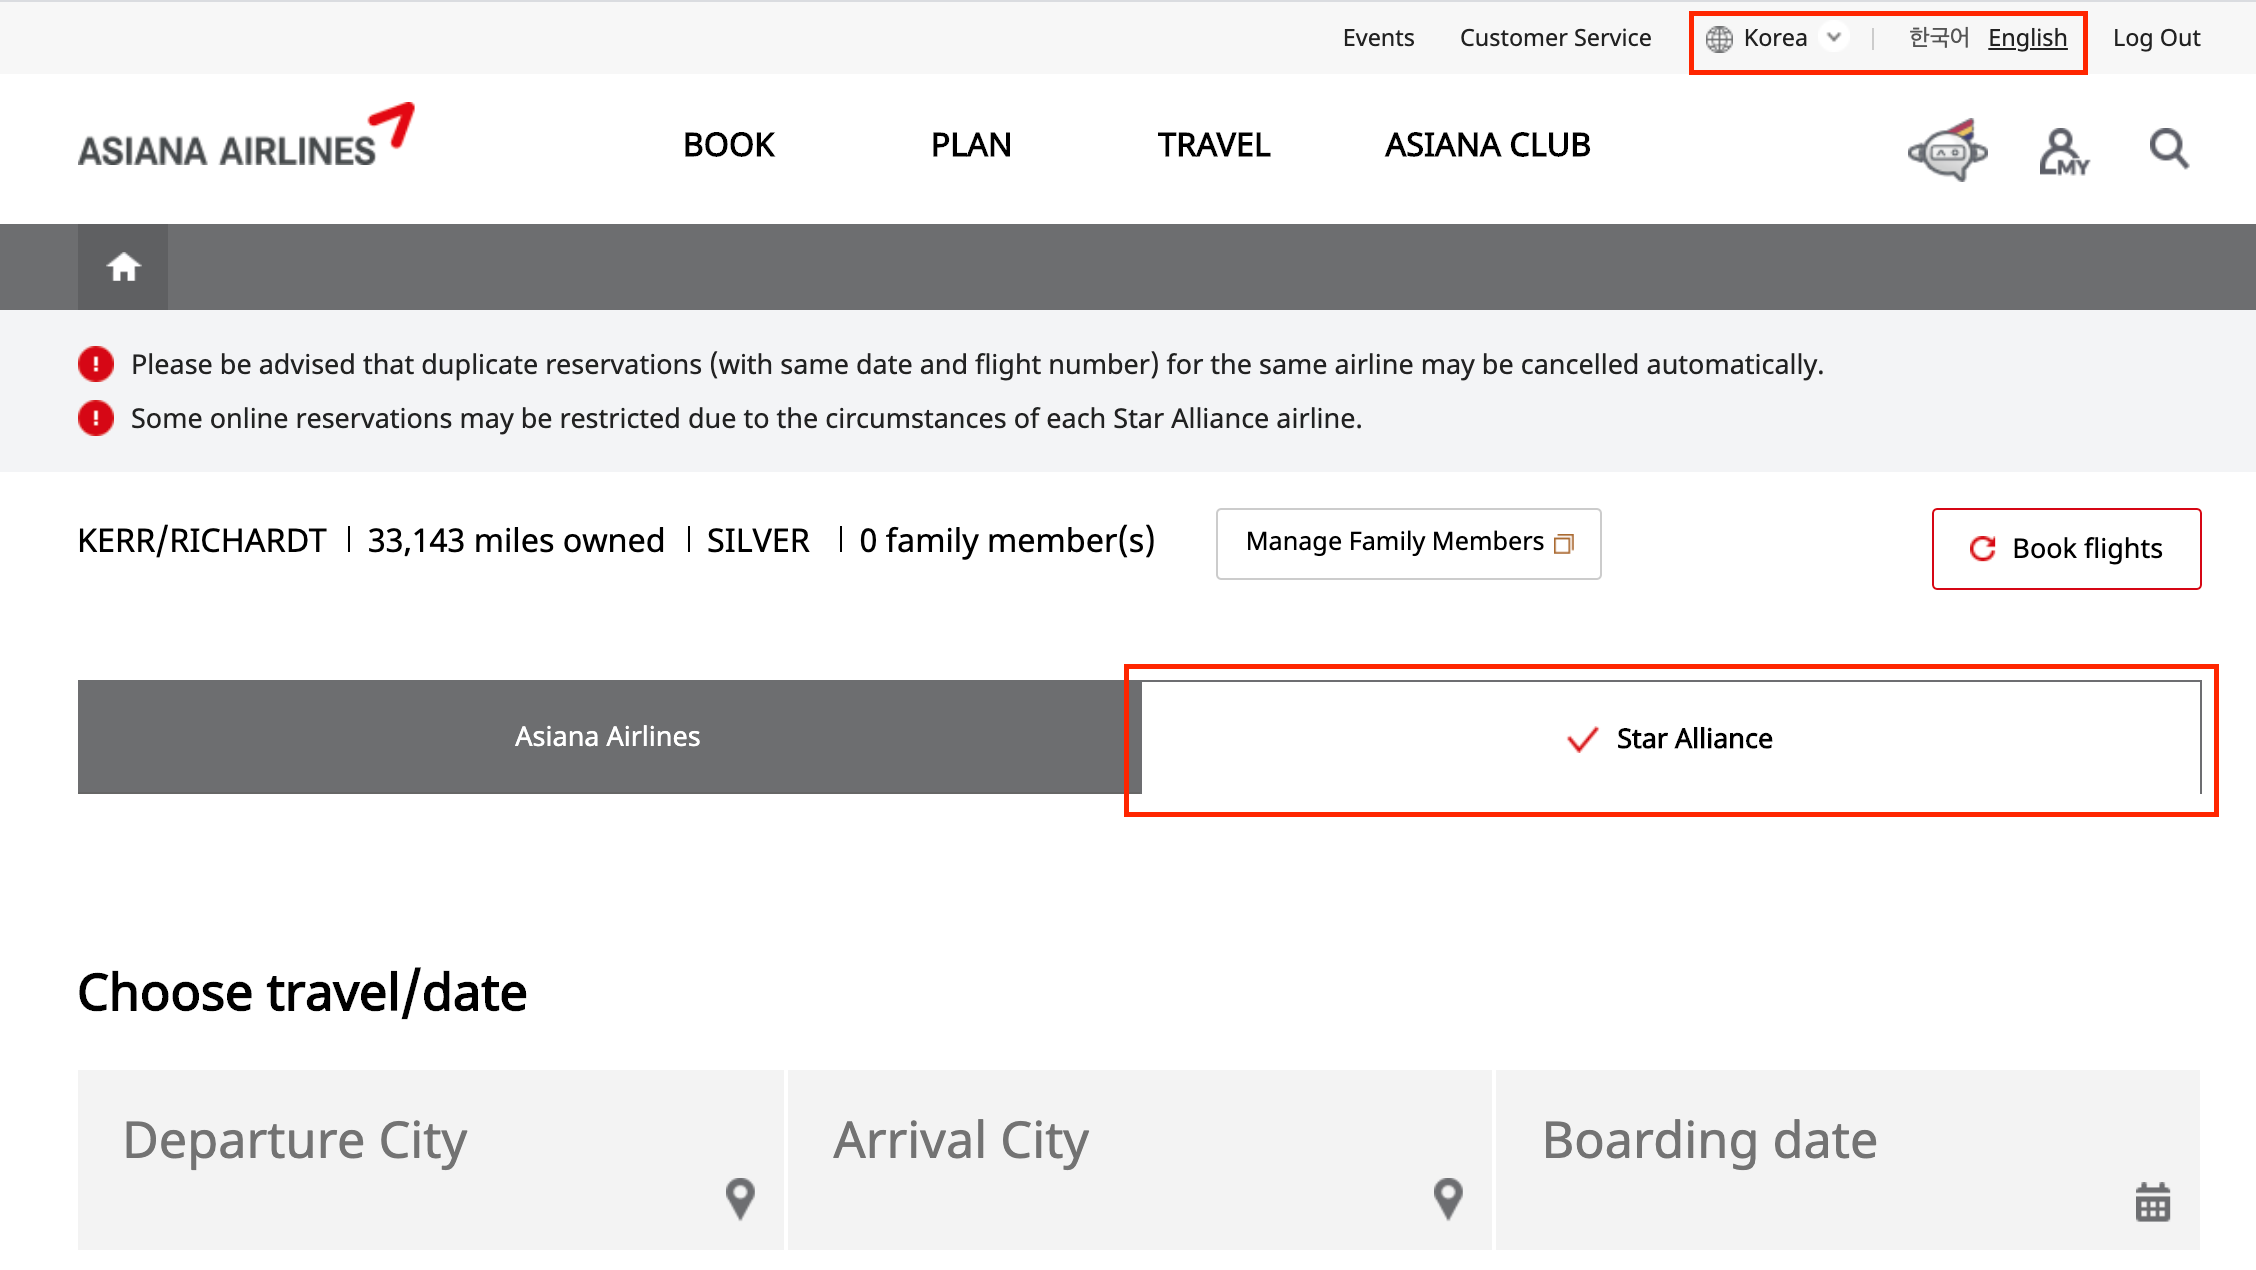Click the globe region icon
Image resolution: width=2256 pixels, height=1270 pixels.
point(1719,39)
